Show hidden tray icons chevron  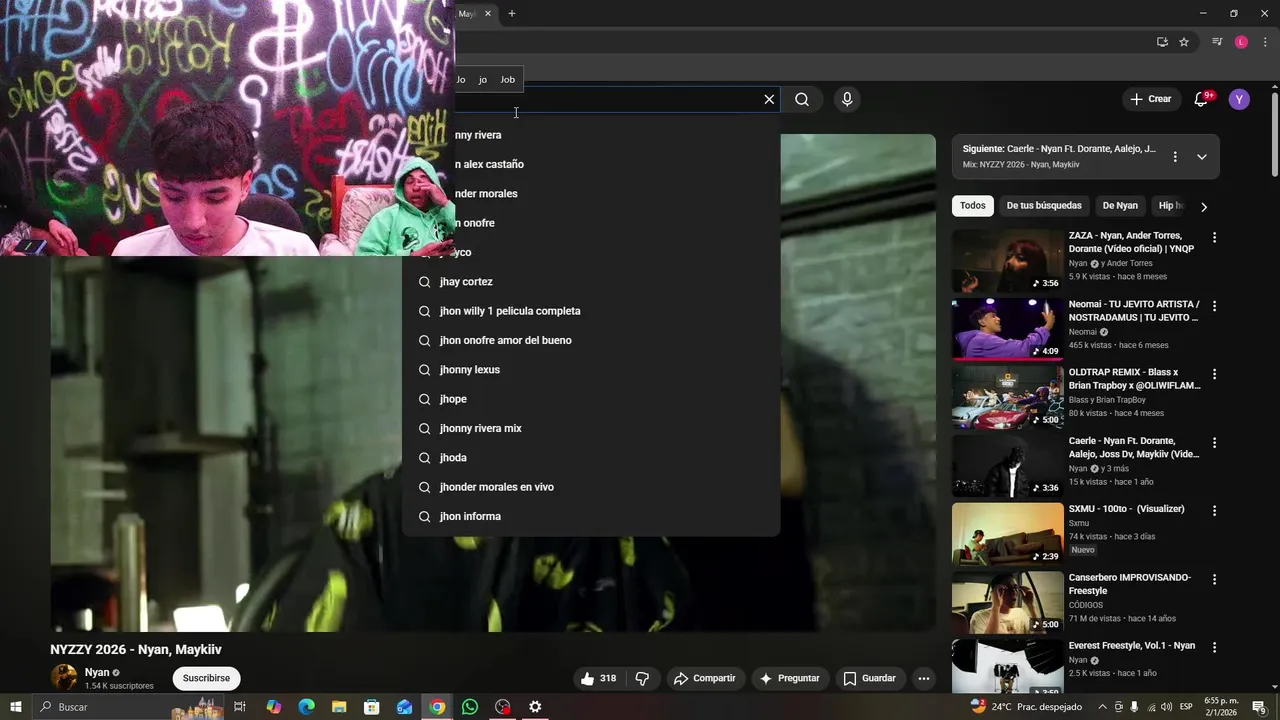[1103, 707]
